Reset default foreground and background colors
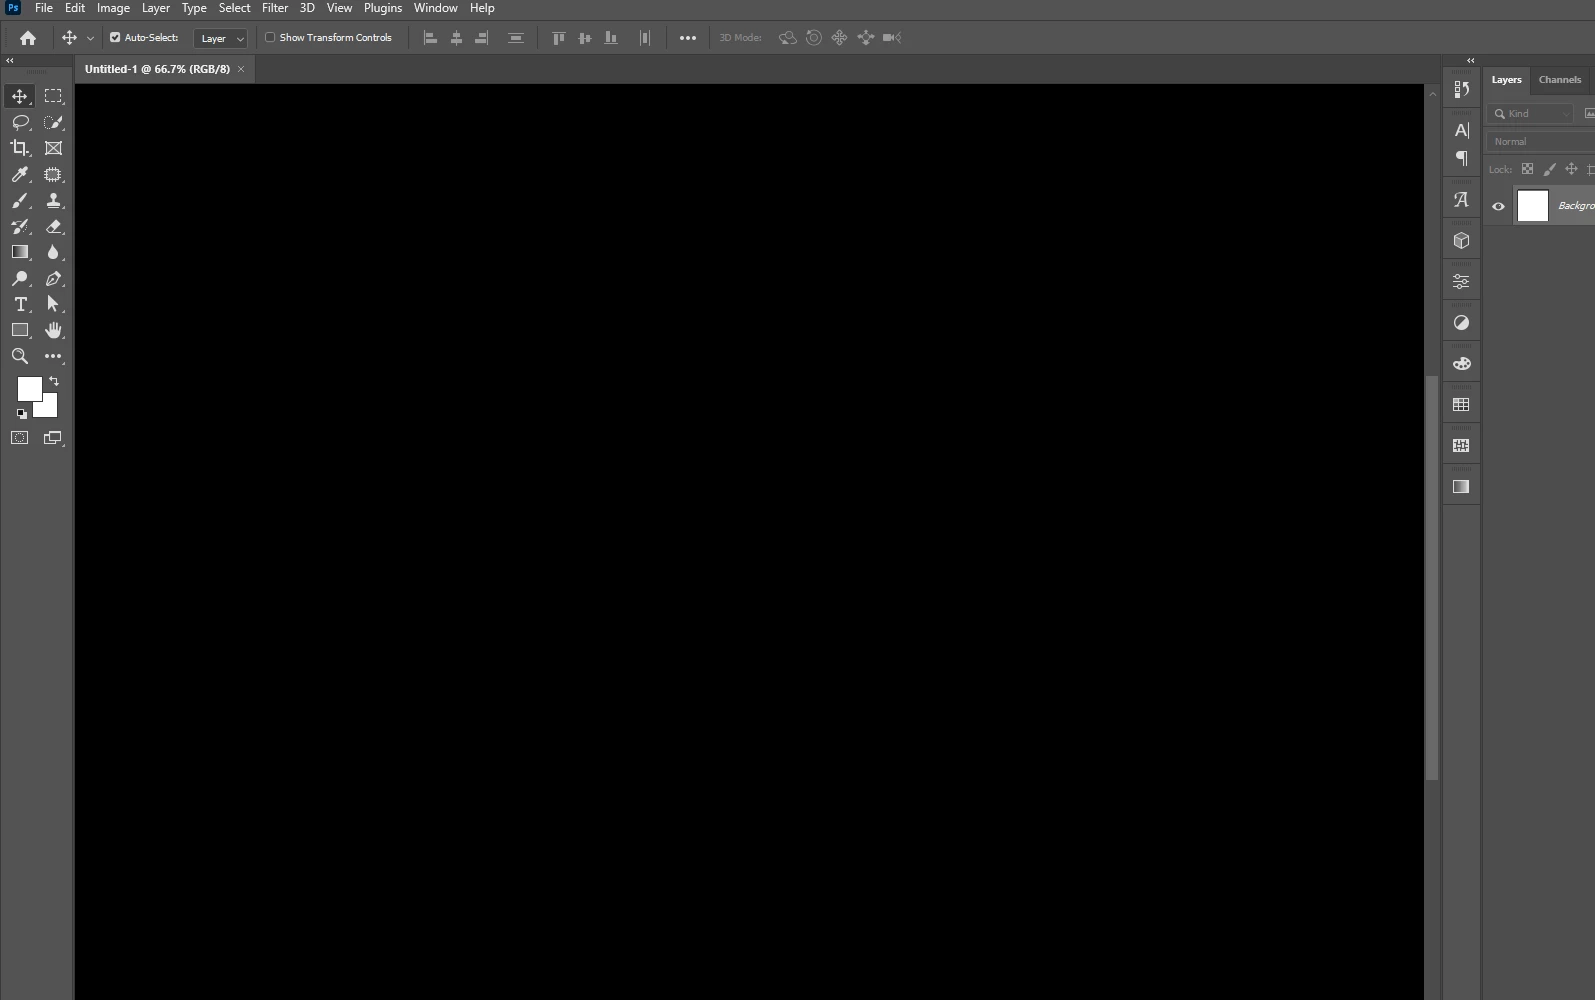Image resolution: width=1595 pixels, height=1000 pixels. (21, 413)
